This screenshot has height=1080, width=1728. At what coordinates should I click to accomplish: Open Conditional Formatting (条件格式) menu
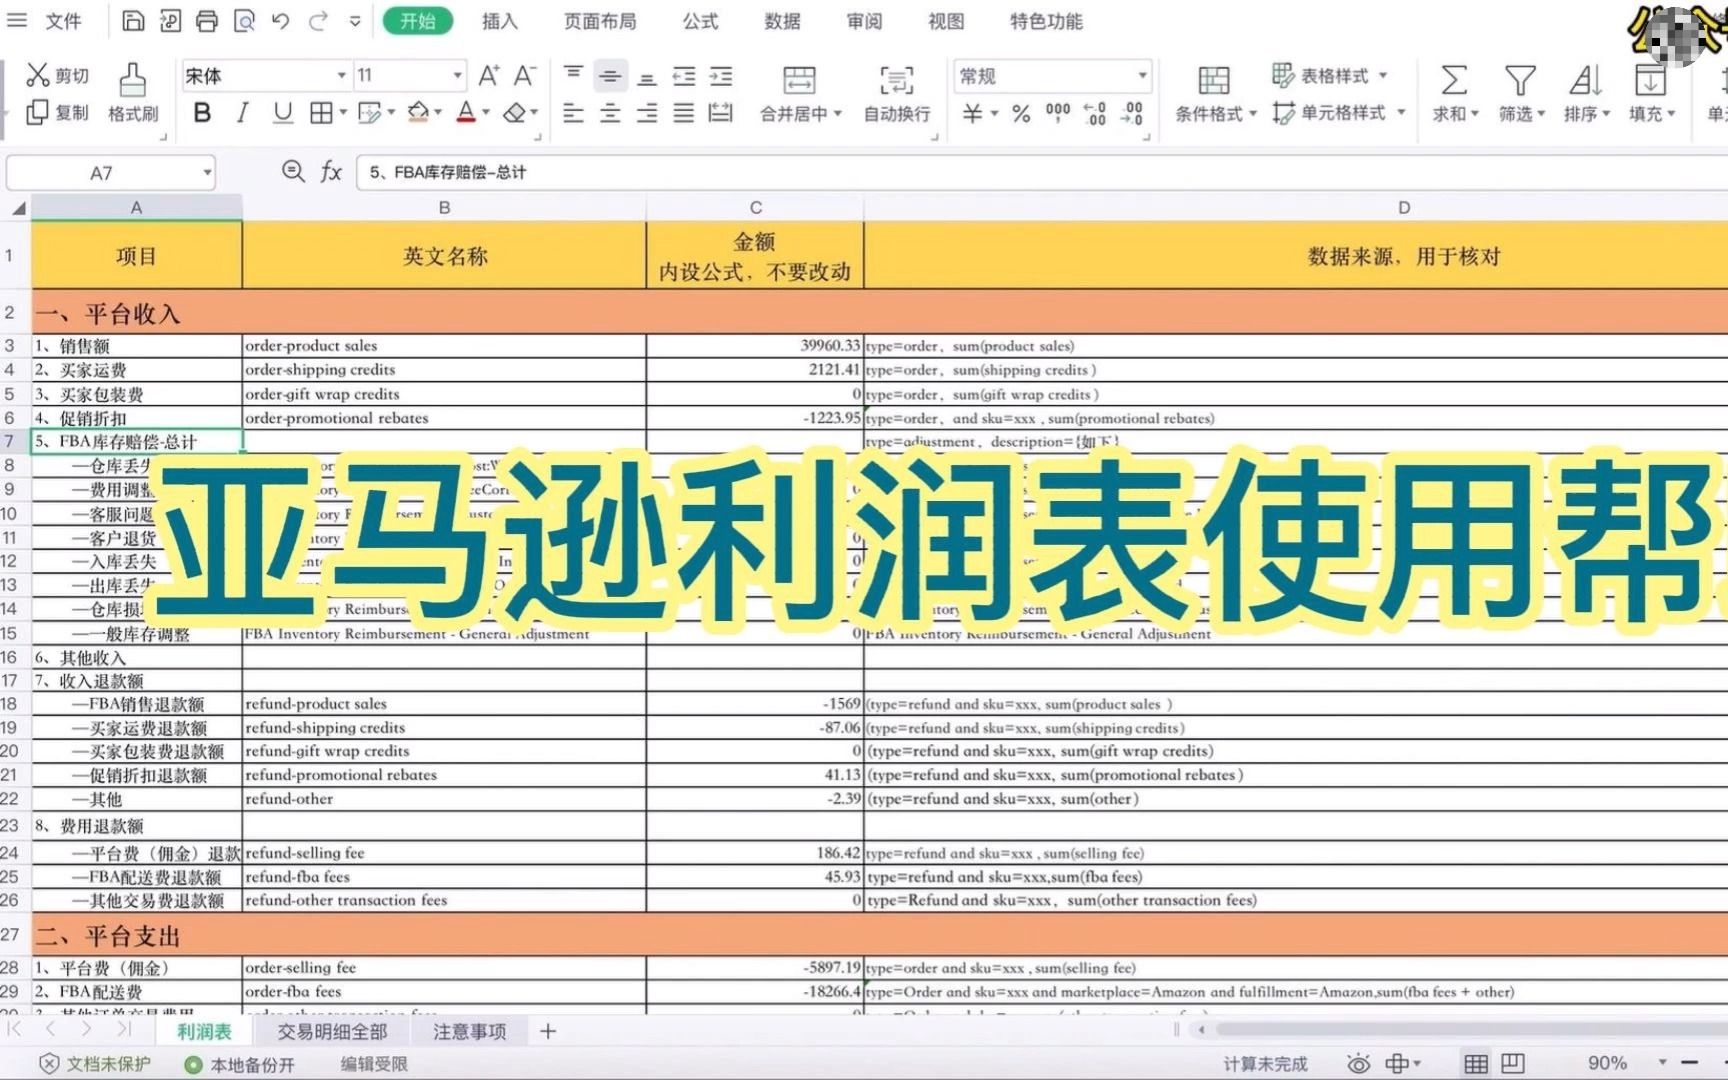[1215, 94]
